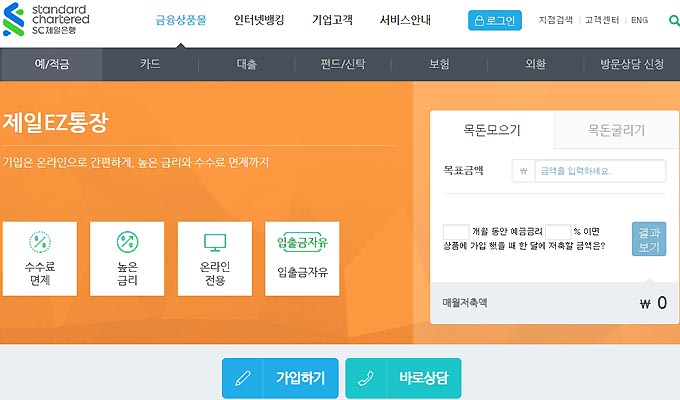Open the 인터넷뱅킹 menu
680x400 pixels.
pos(259,20)
